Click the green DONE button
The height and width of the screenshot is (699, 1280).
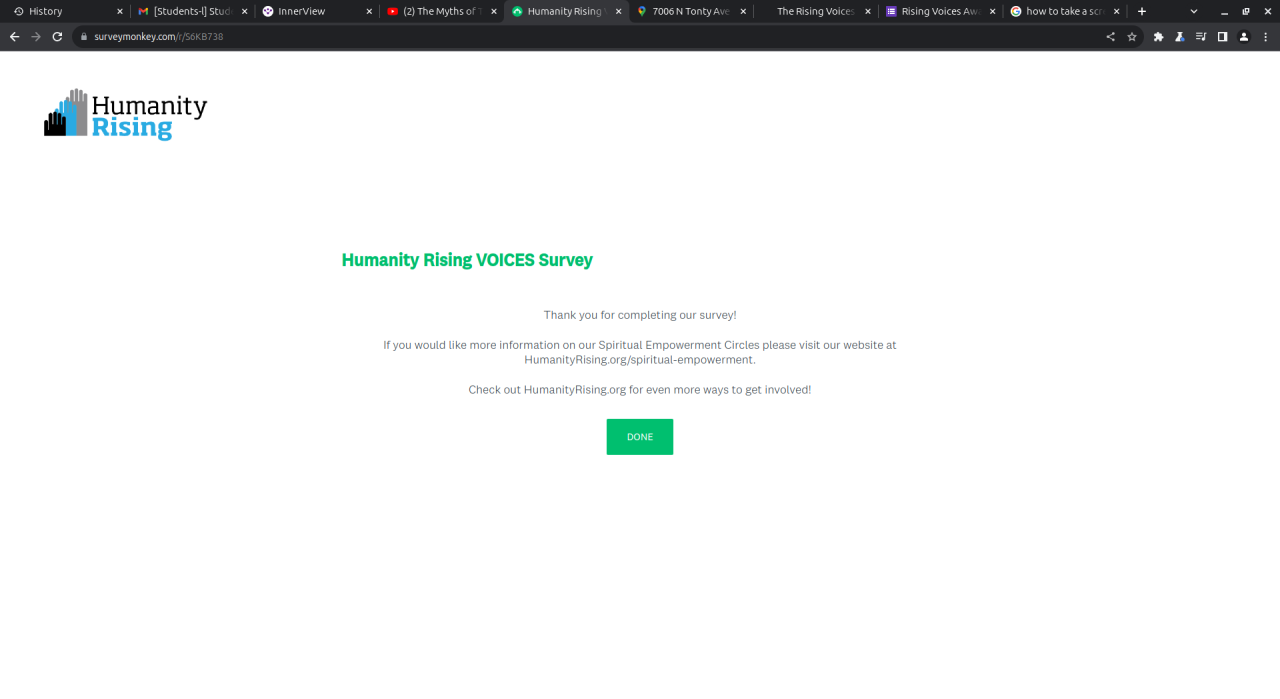tap(639, 437)
